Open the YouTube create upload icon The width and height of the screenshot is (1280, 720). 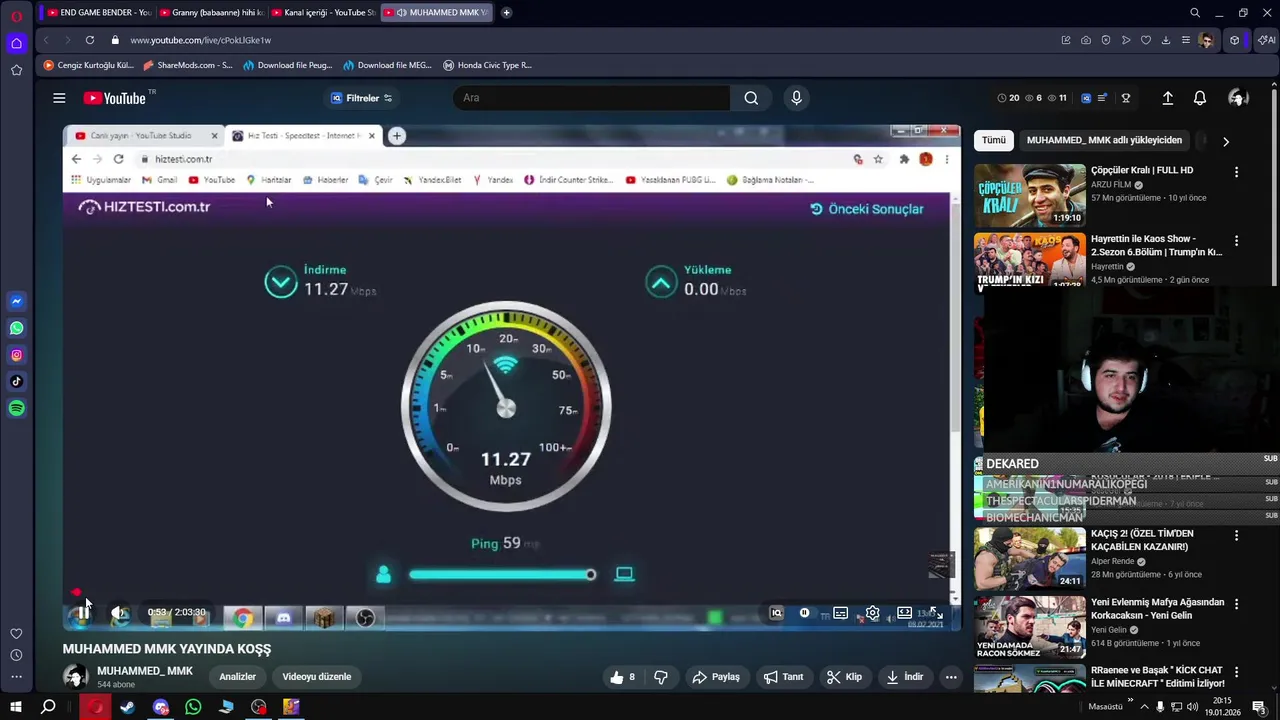click(x=1167, y=98)
